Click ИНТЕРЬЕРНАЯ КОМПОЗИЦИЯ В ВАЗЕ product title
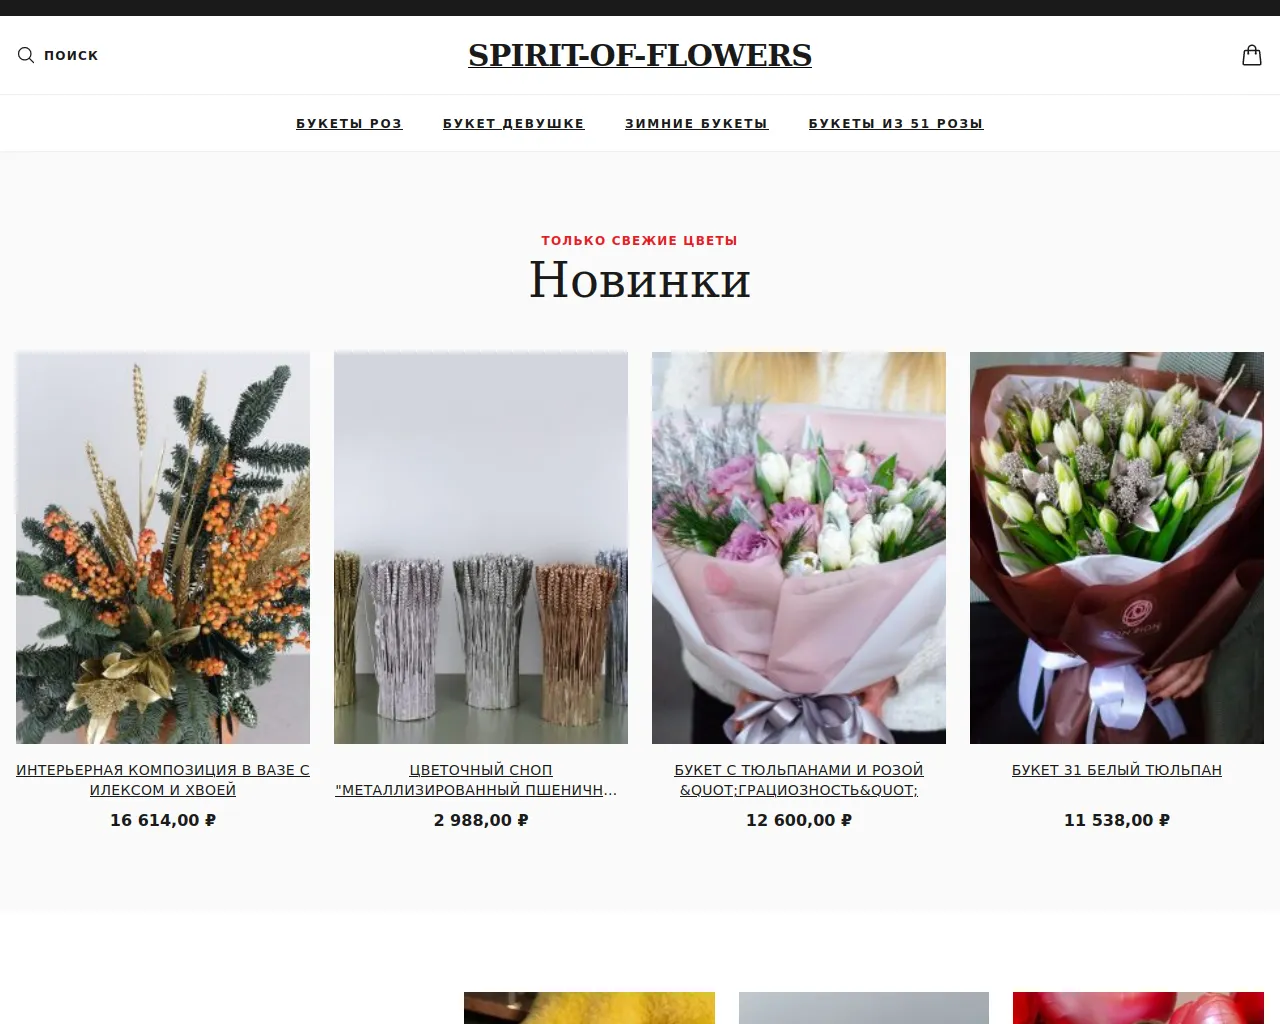 pyautogui.click(x=163, y=780)
